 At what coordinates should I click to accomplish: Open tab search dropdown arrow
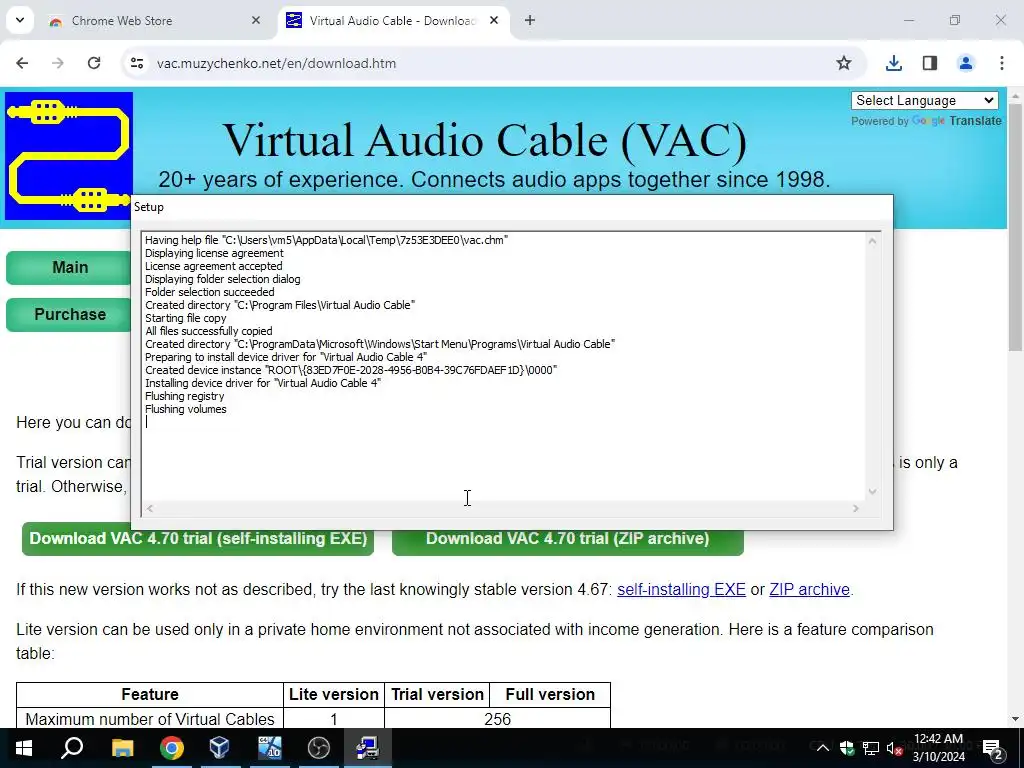(x=20, y=20)
